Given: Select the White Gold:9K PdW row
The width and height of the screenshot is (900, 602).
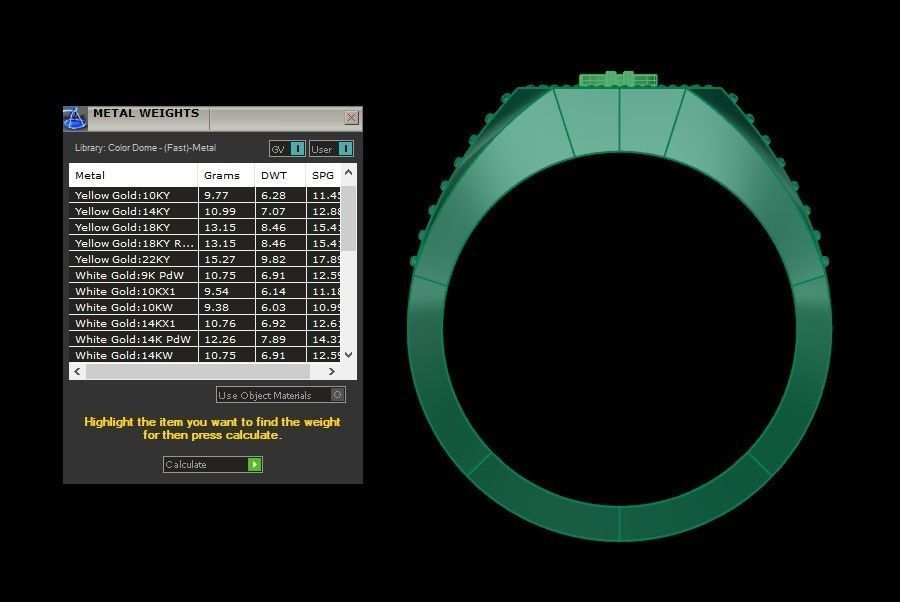Looking at the screenshot, I should (x=204, y=275).
